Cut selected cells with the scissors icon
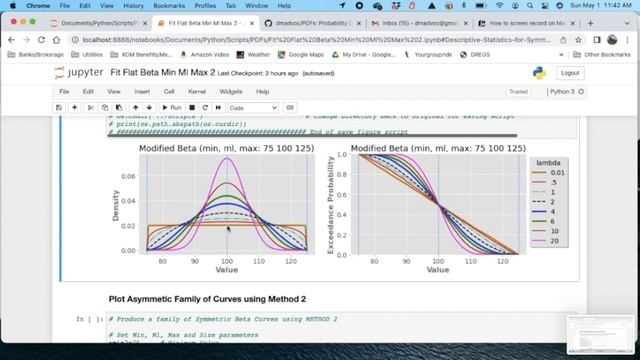The height and width of the screenshot is (360, 640). click(91, 108)
